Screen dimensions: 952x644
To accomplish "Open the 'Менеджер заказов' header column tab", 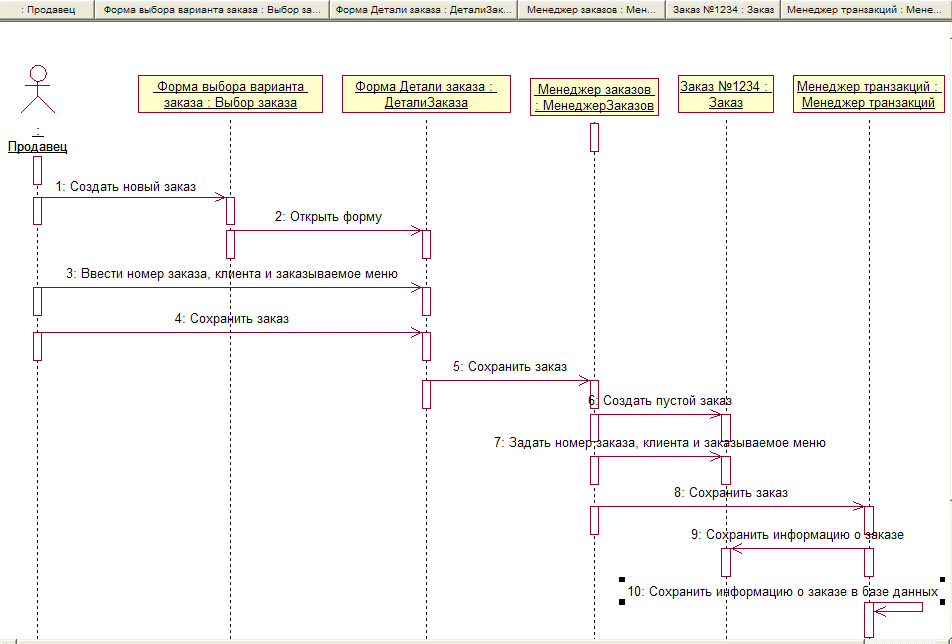I will [591, 10].
